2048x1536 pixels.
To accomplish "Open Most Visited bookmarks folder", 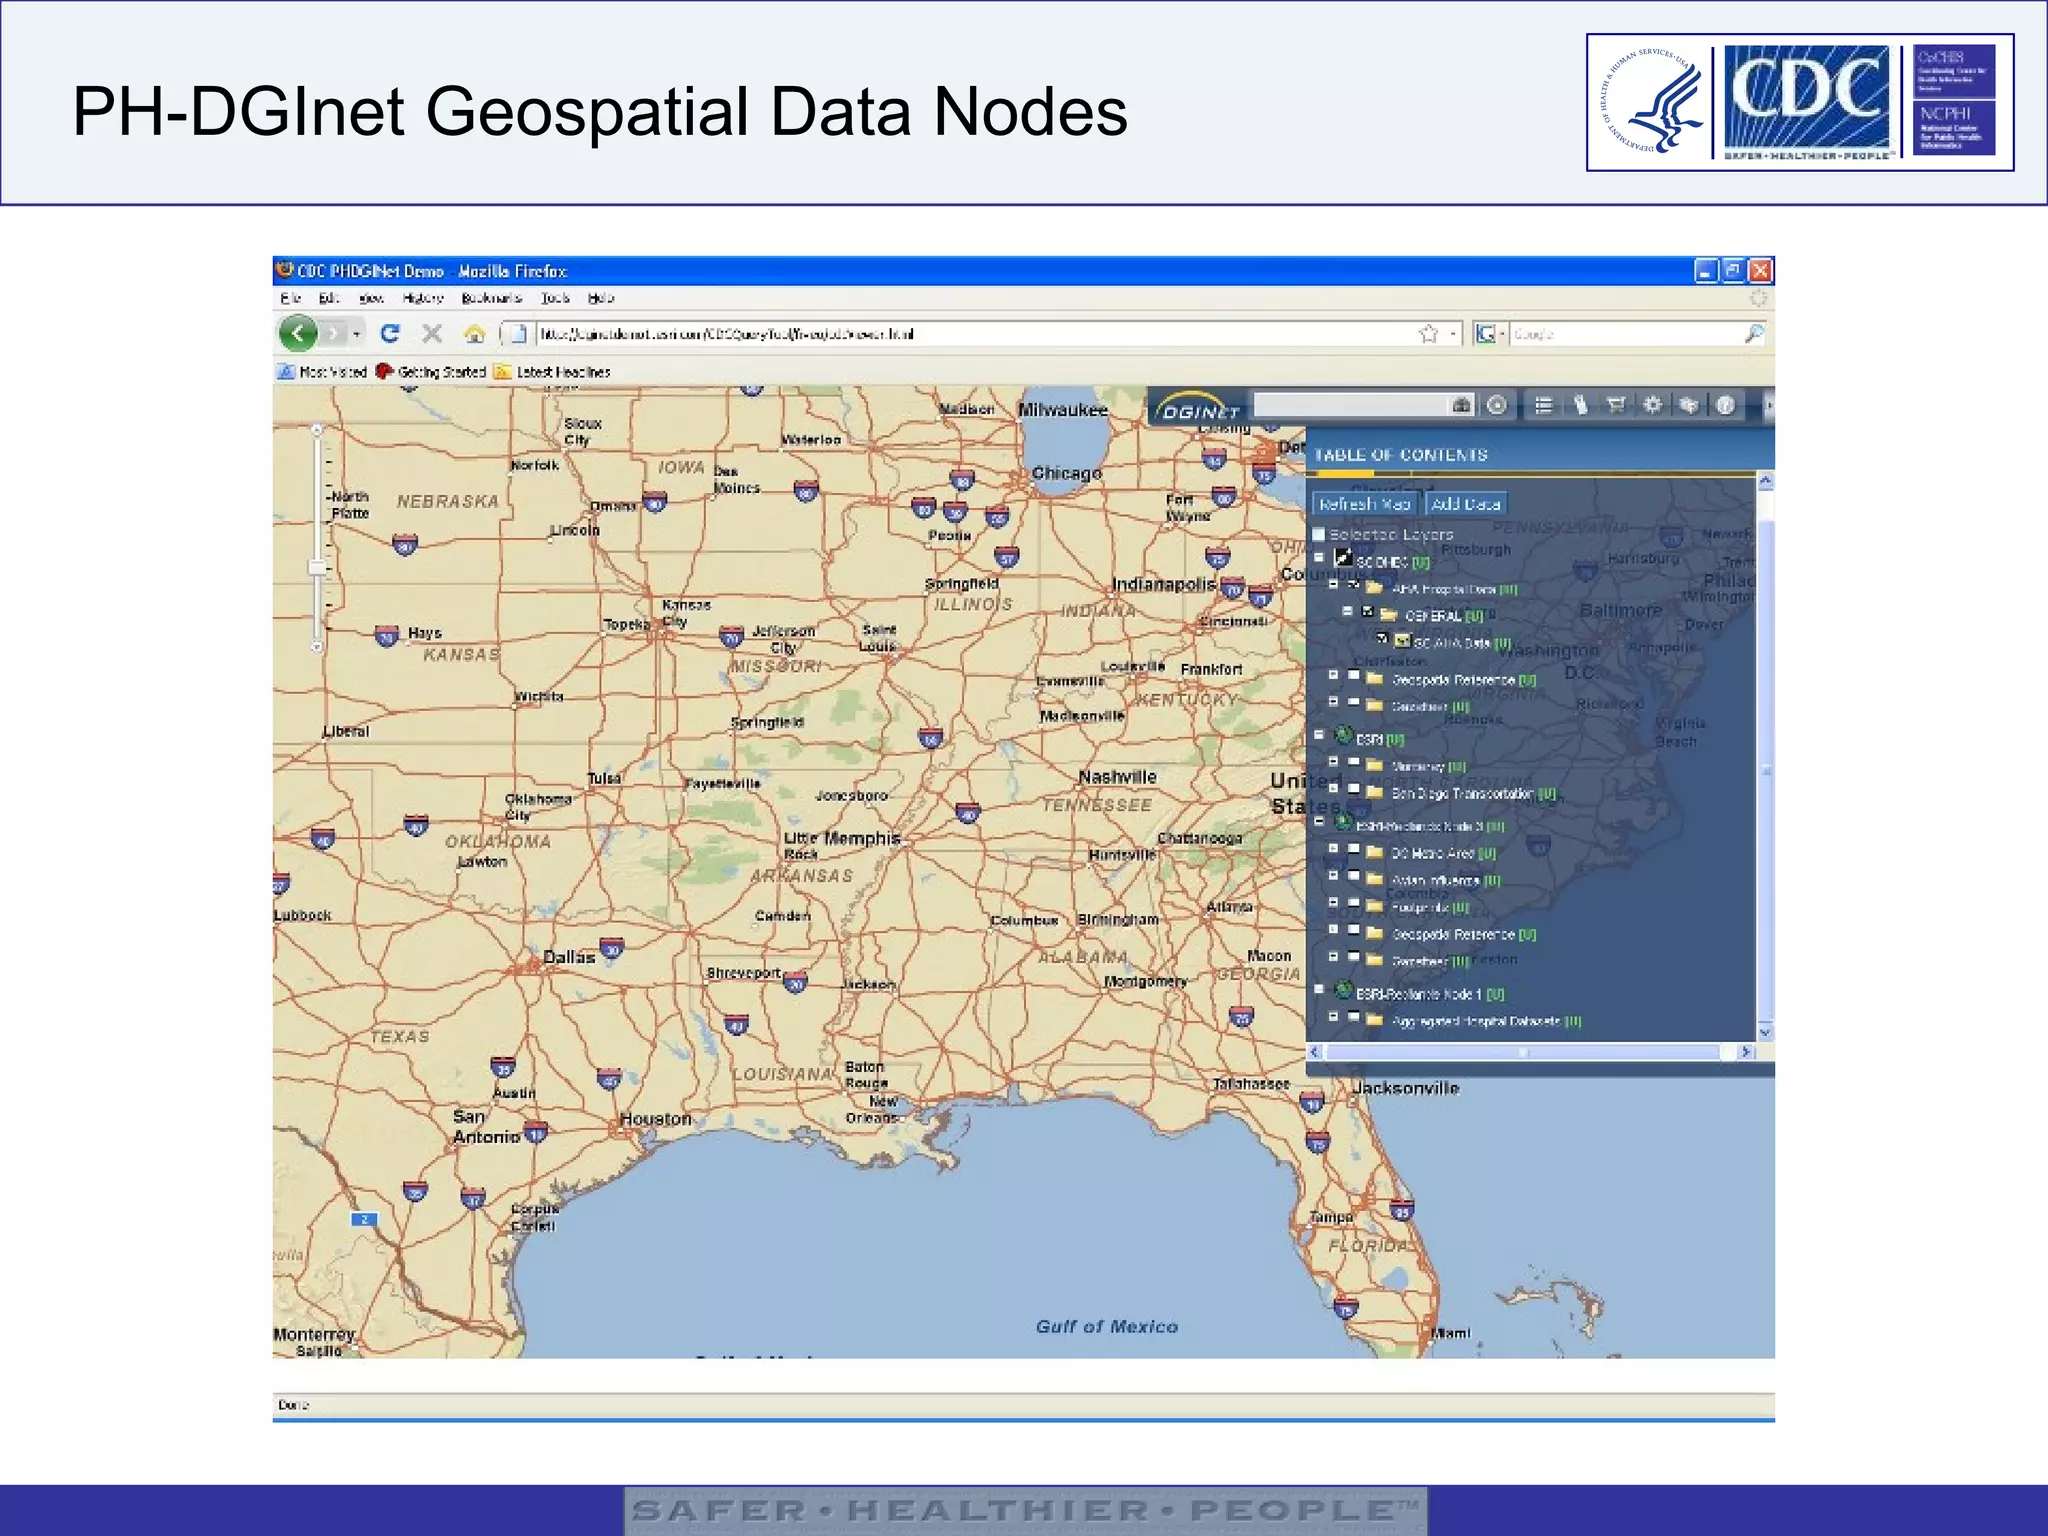I will pyautogui.click(x=322, y=372).
